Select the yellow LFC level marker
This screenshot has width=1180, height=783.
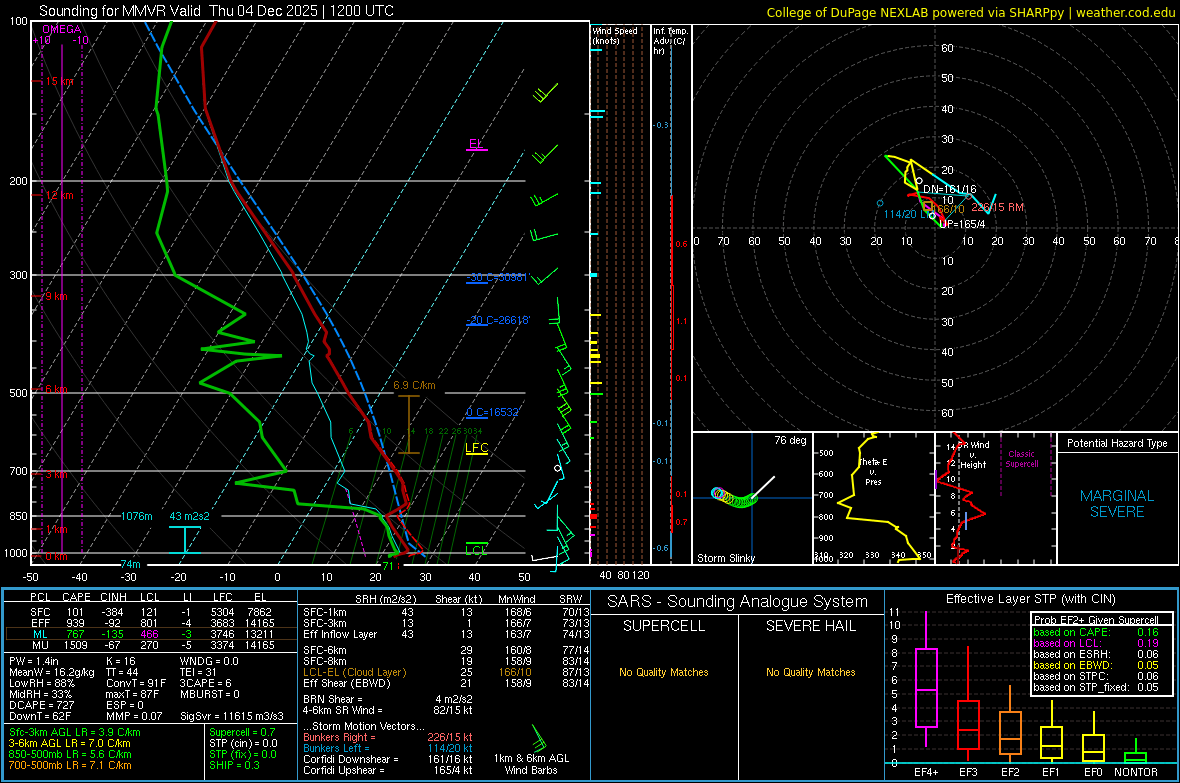(x=476, y=448)
